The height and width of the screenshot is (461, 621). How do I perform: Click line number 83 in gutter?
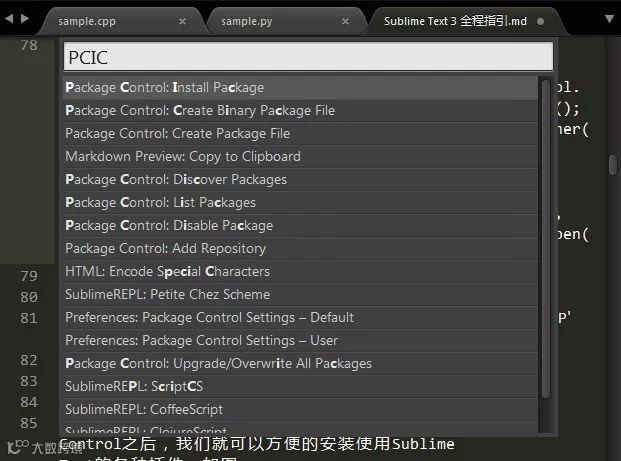pyautogui.click(x=29, y=381)
